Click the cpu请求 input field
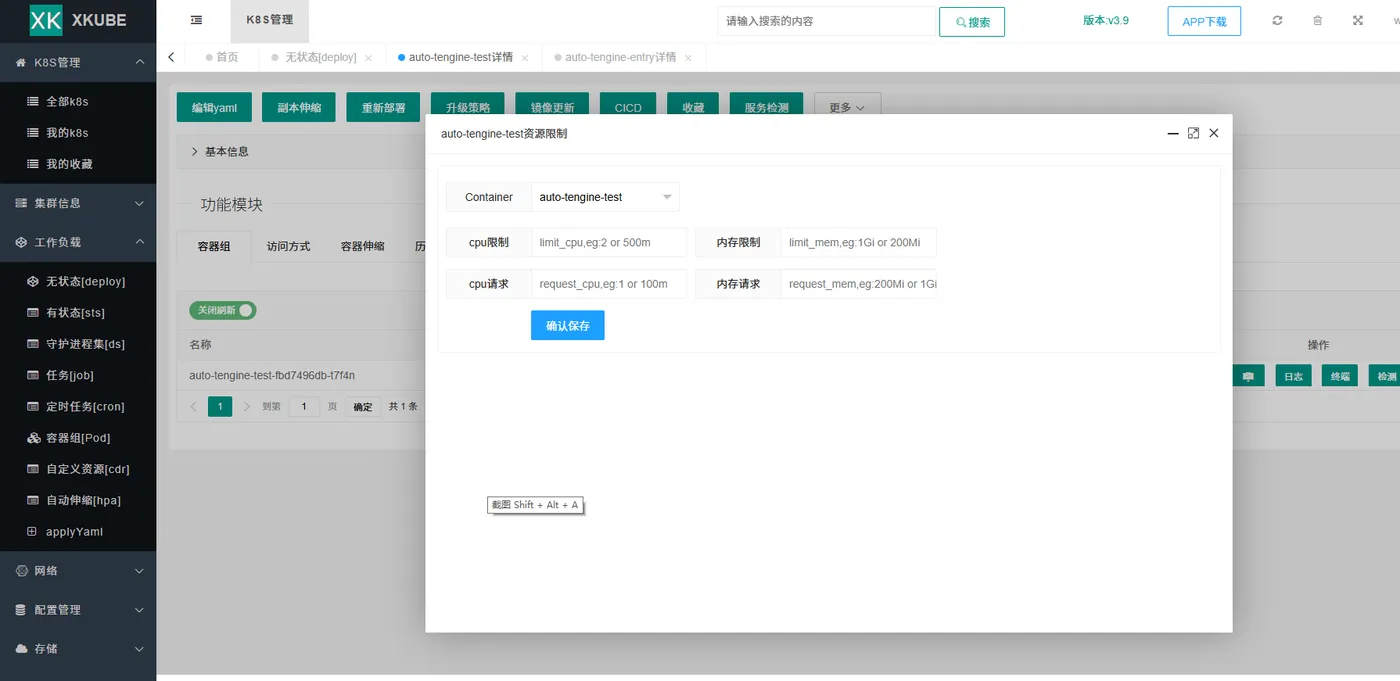This screenshot has width=1400, height=681. pos(609,284)
